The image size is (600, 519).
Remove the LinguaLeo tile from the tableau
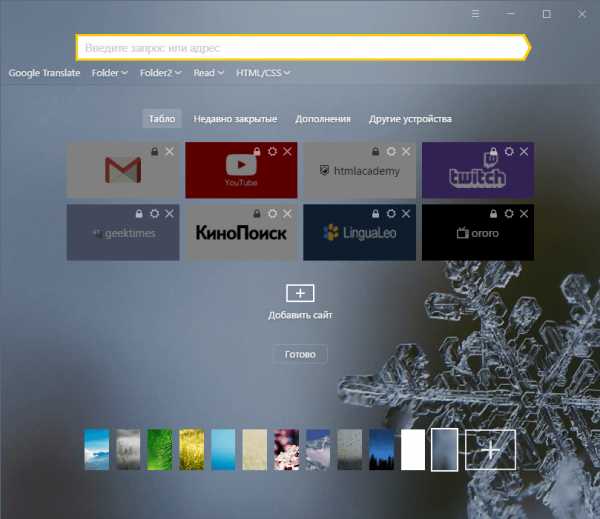click(405, 214)
